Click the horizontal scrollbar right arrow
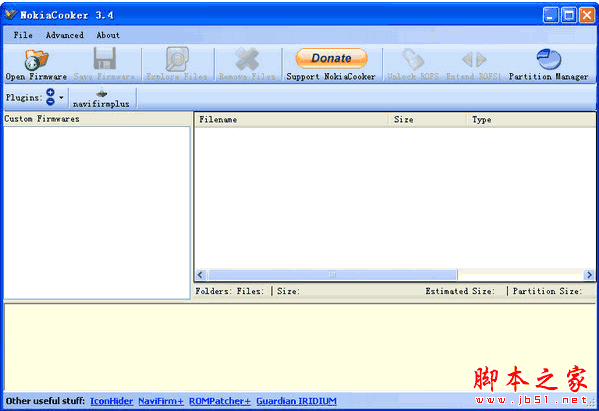 tap(589, 275)
